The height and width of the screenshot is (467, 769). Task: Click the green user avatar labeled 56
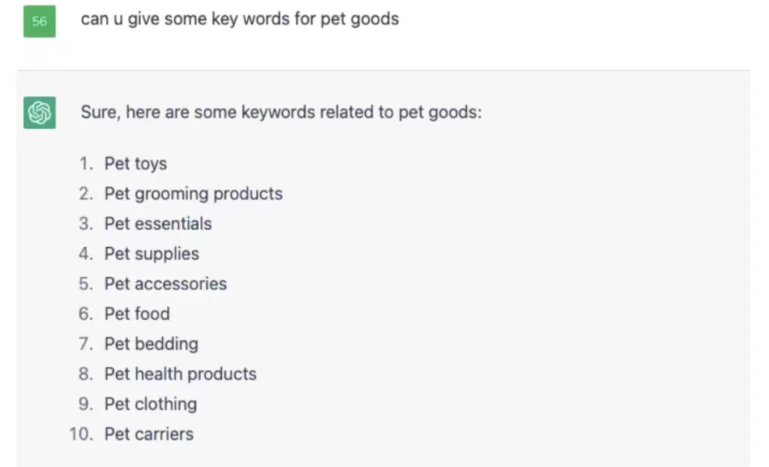tap(39, 21)
